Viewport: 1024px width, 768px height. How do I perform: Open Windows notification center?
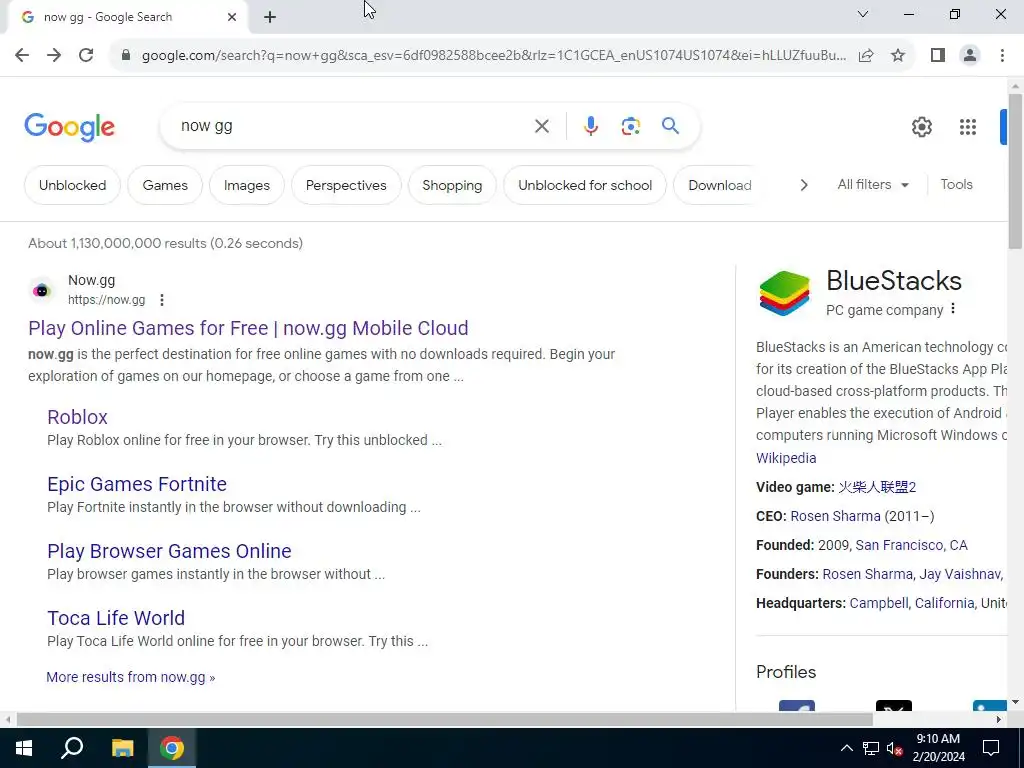(x=991, y=748)
